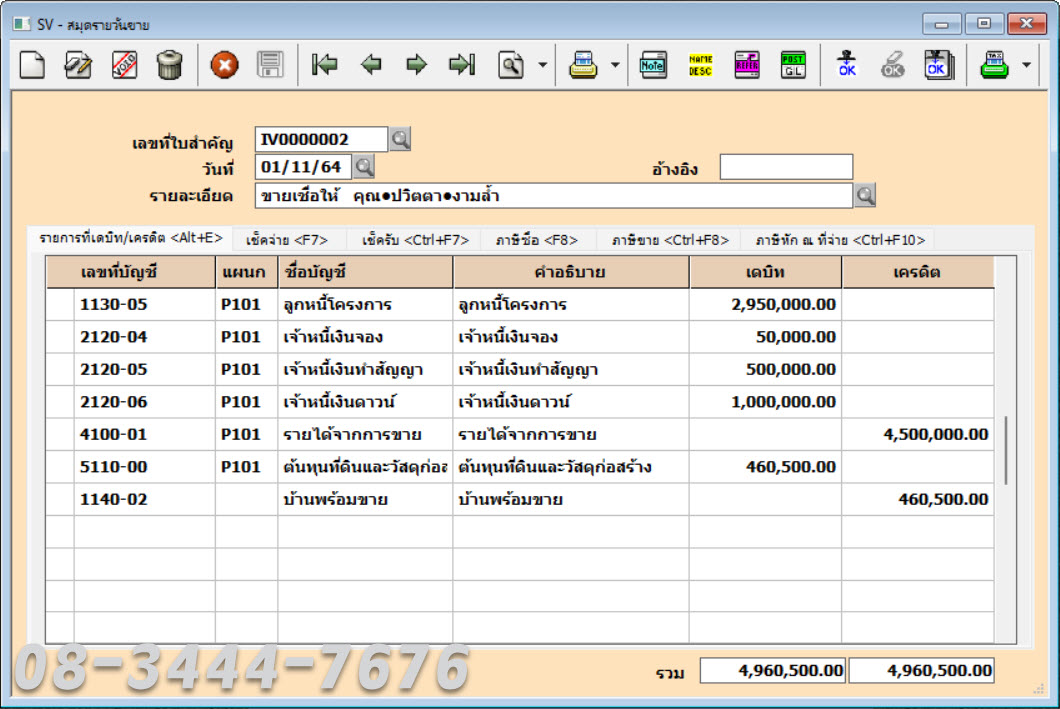
Task: Click the empty reference input field
Action: [786, 167]
